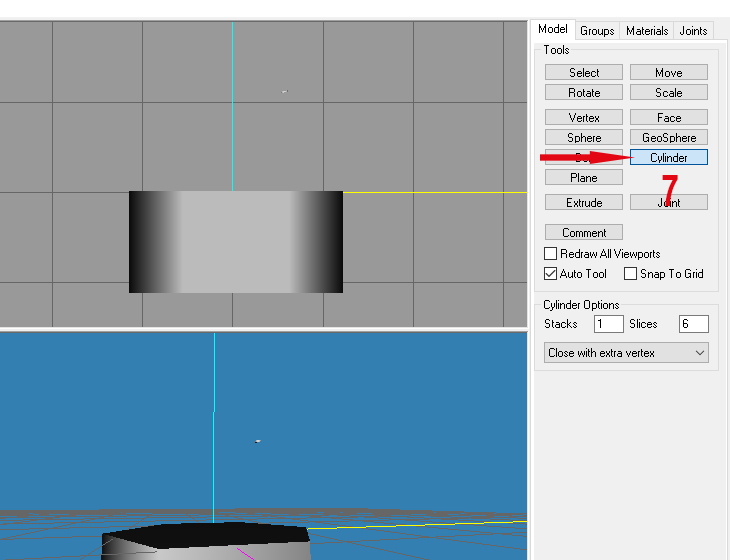Toggle Snap To Grid checkbox
This screenshot has width=730, height=560.
(x=631, y=274)
